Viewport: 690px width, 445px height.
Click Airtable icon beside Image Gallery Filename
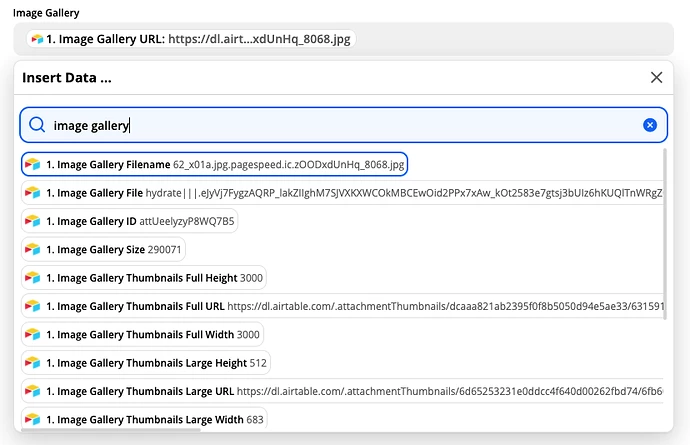(x=33, y=164)
